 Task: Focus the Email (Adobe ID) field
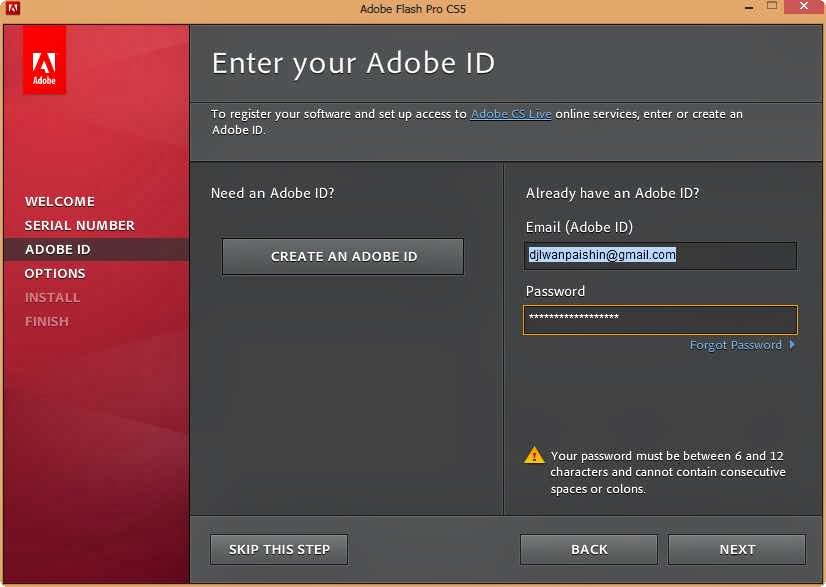tap(661, 256)
